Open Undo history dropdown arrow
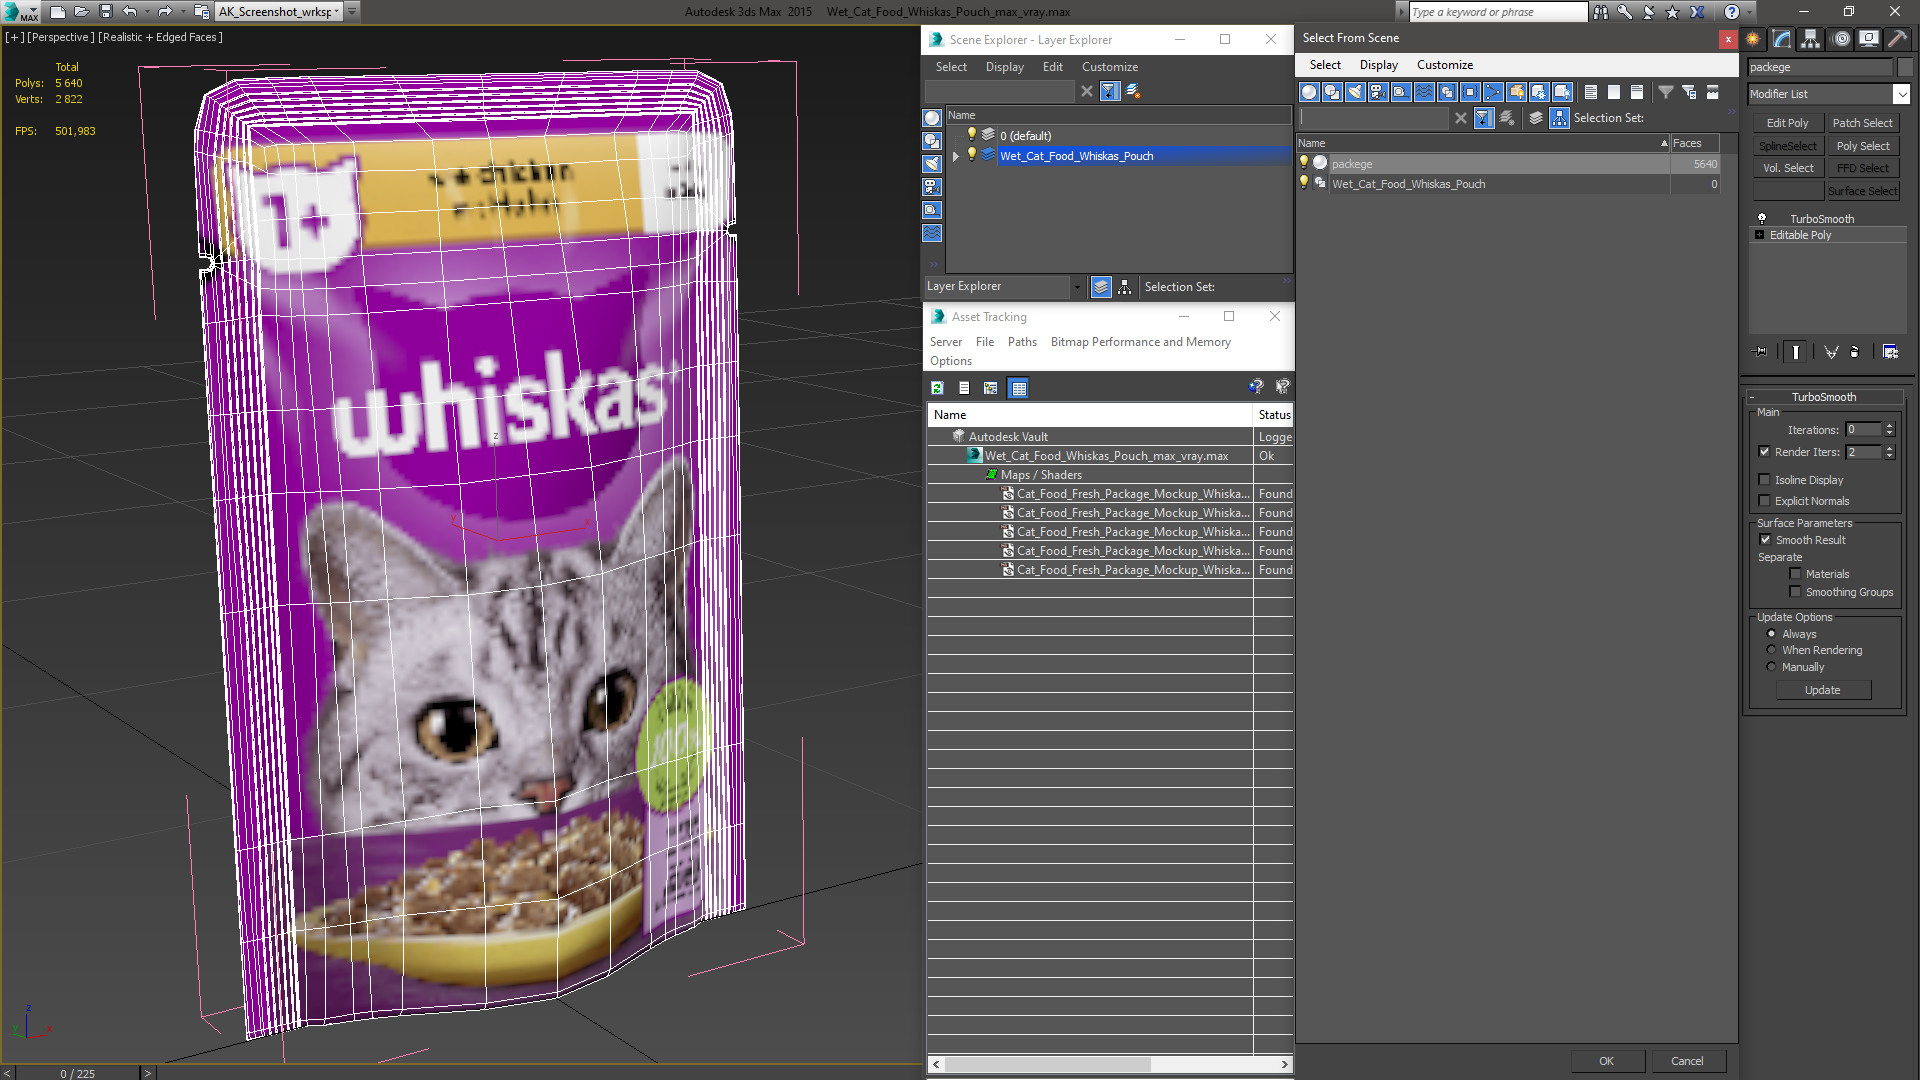The height and width of the screenshot is (1080, 1920). tap(146, 12)
